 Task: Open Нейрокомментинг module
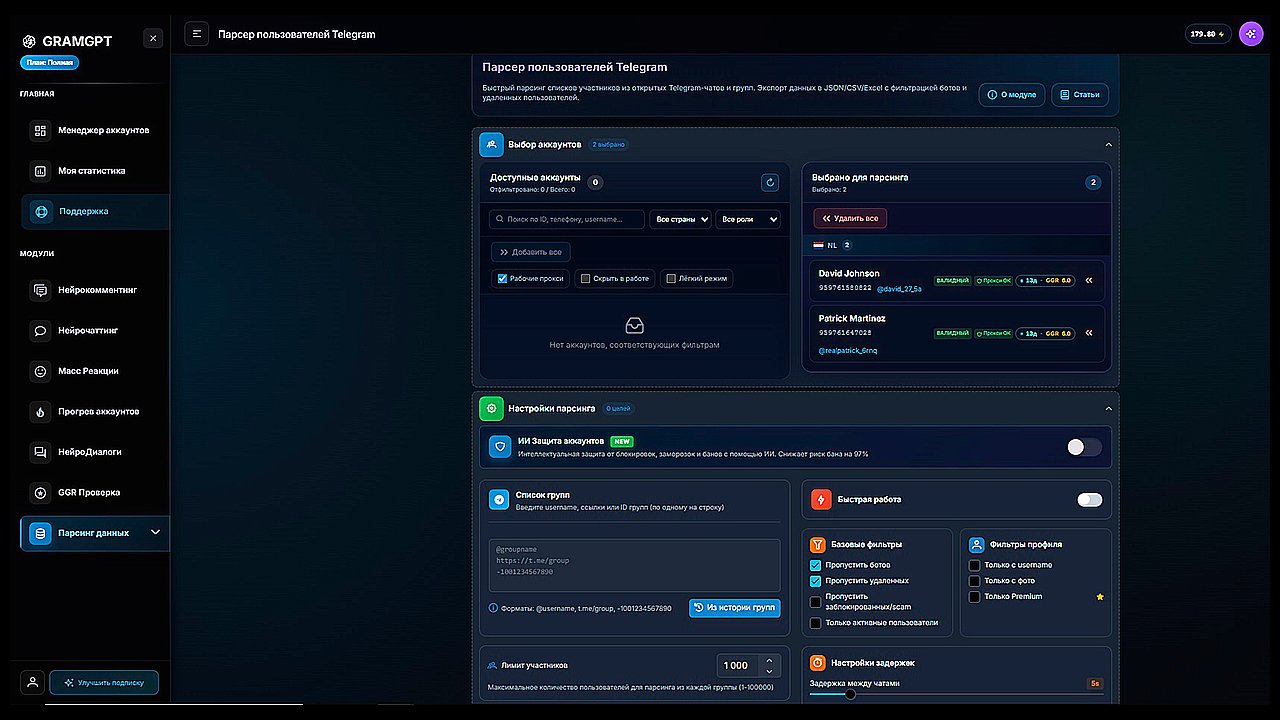coord(95,290)
